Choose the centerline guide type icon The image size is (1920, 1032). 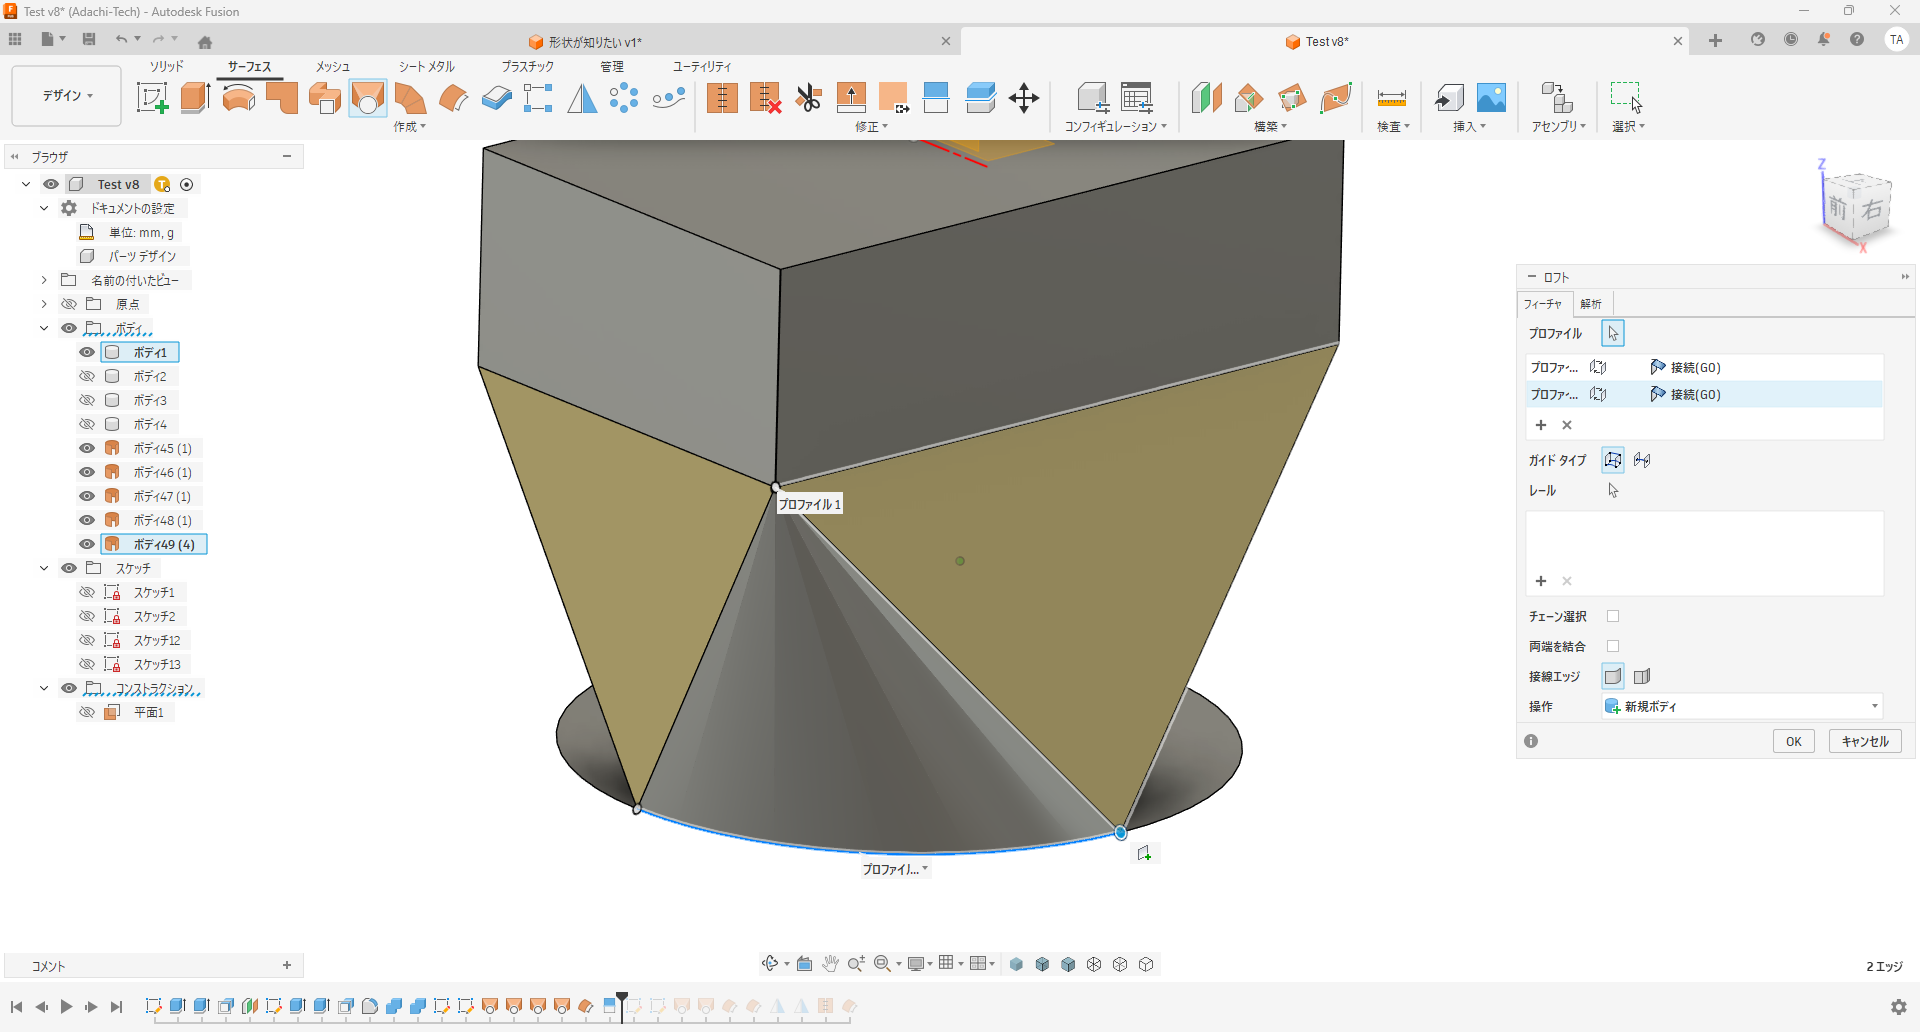pyautogui.click(x=1642, y=460)
